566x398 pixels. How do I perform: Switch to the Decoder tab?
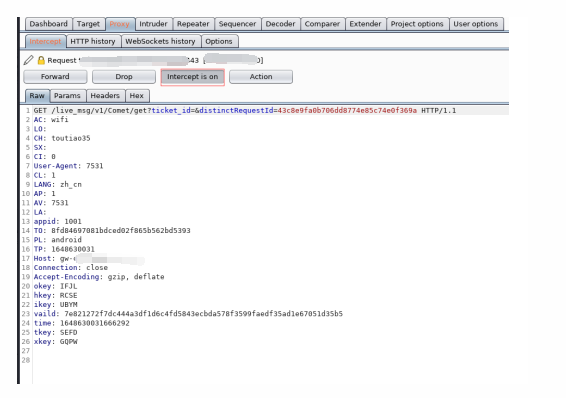tap(280, 24)
